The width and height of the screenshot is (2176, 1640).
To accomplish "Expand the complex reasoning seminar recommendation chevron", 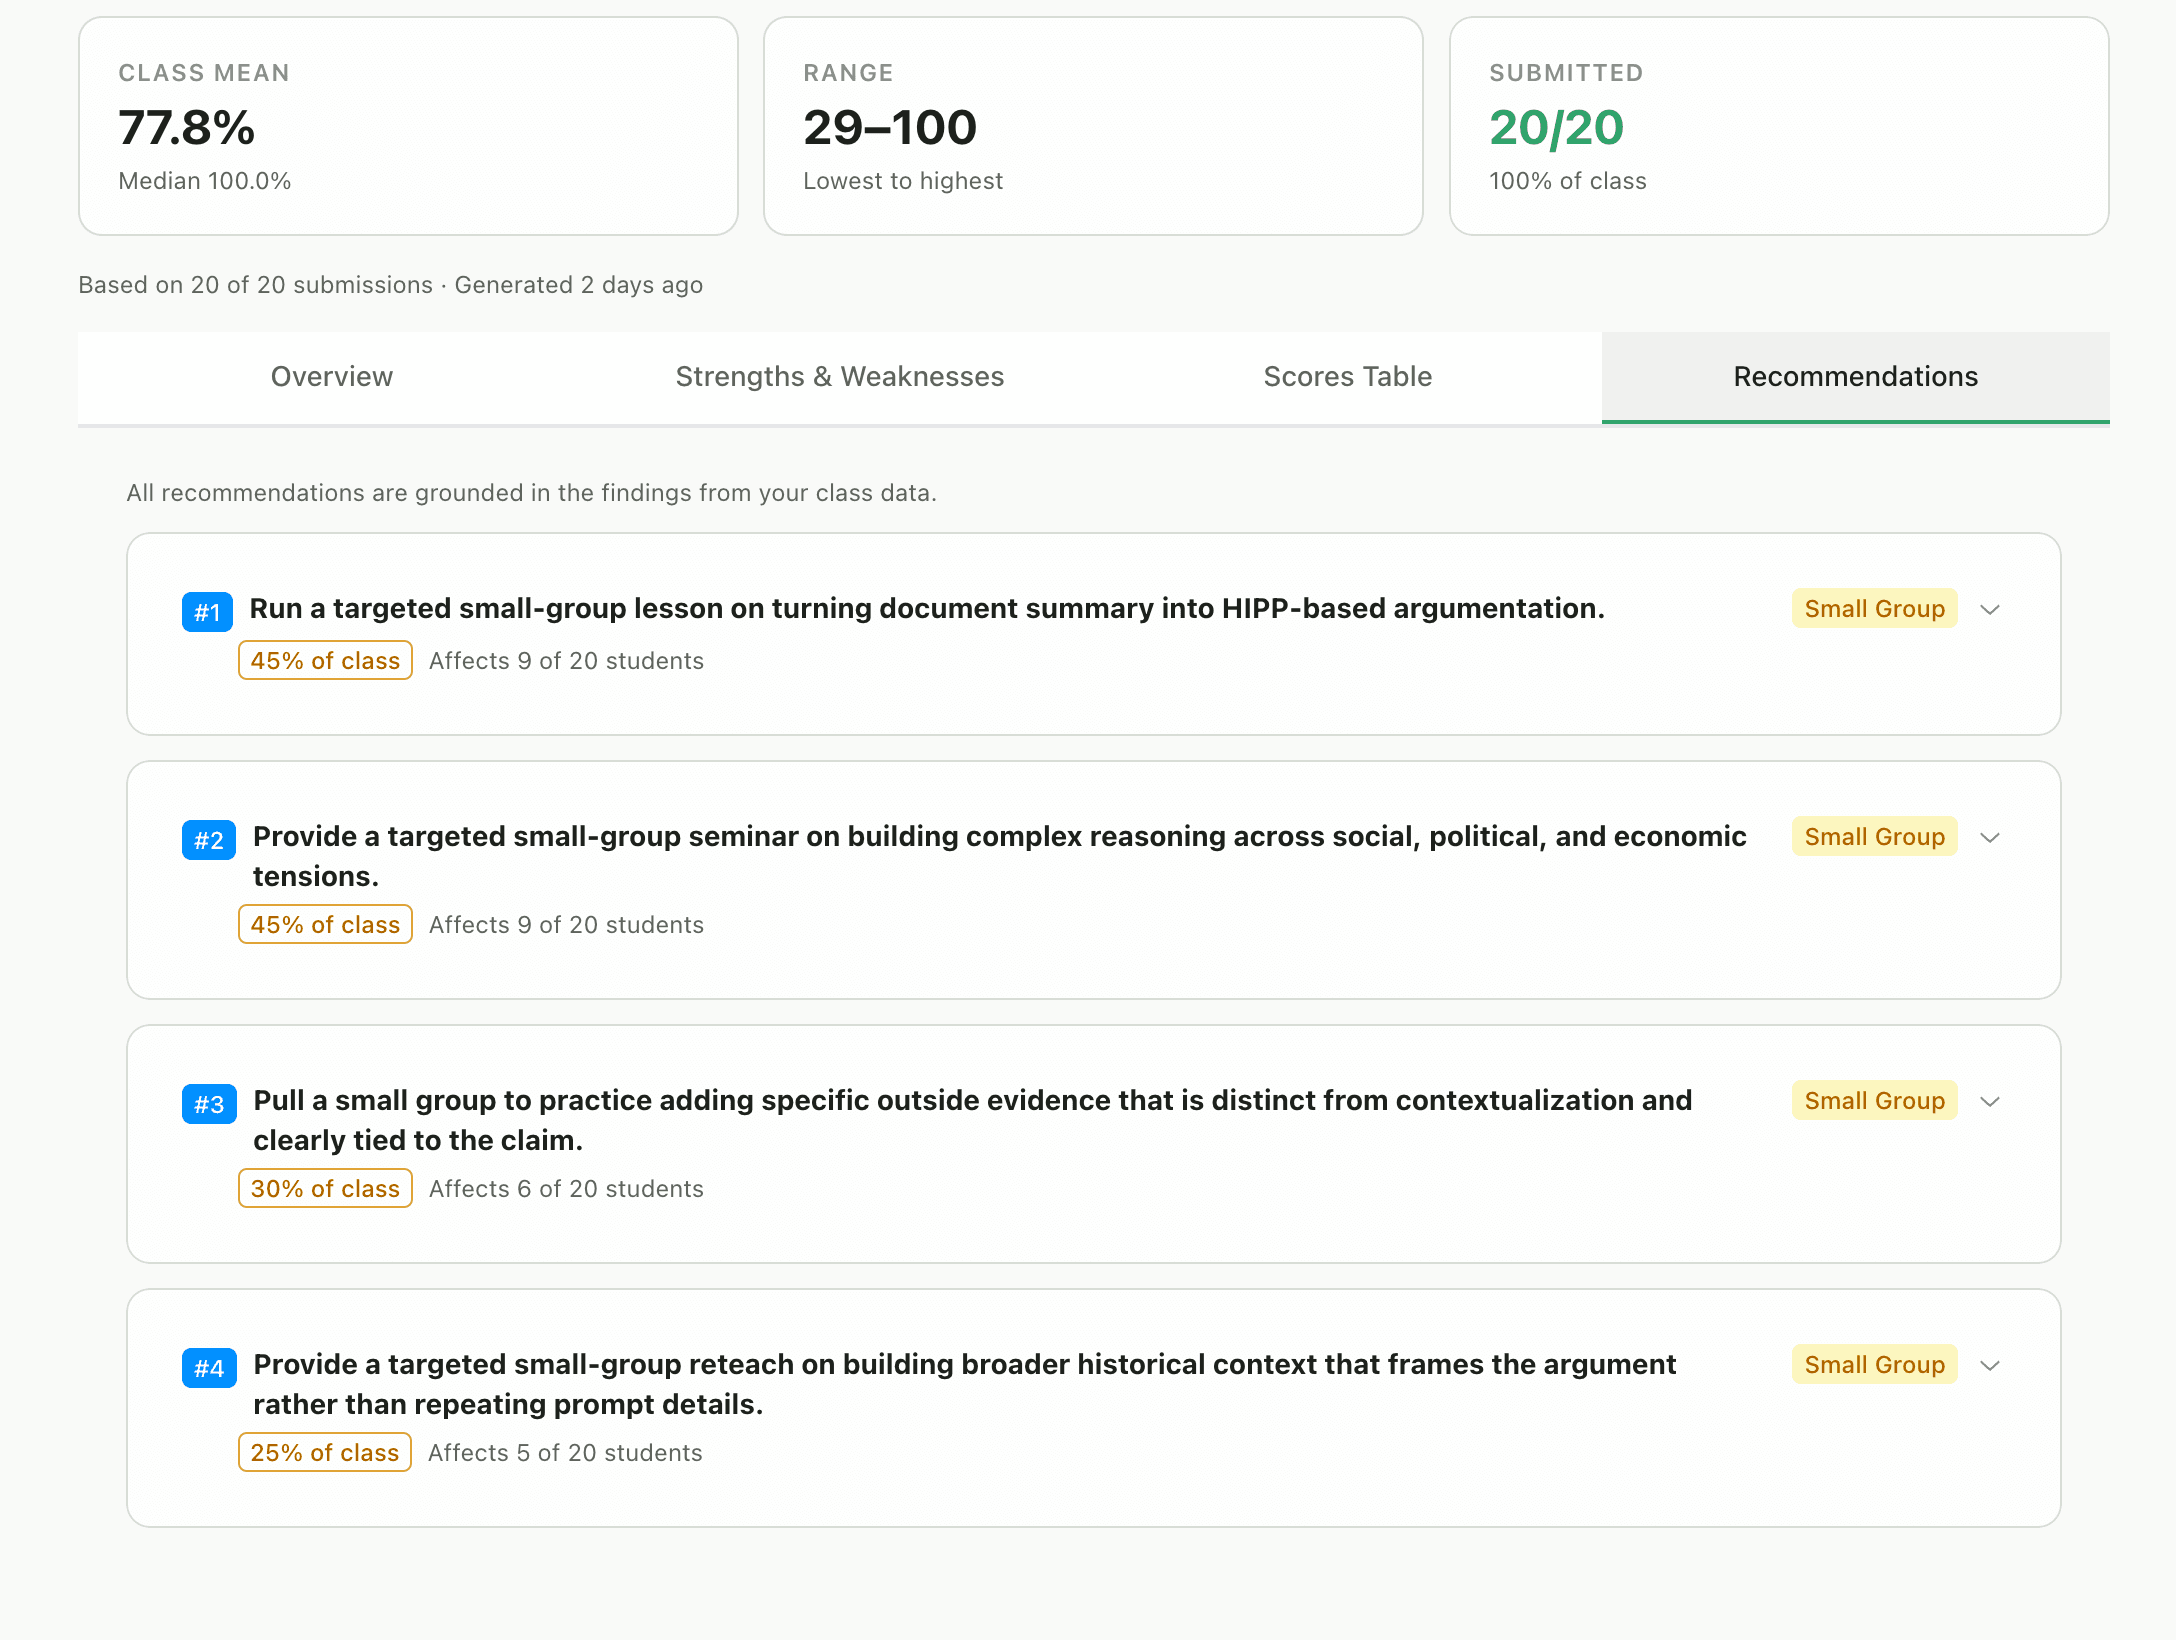I will (1990, 837).
